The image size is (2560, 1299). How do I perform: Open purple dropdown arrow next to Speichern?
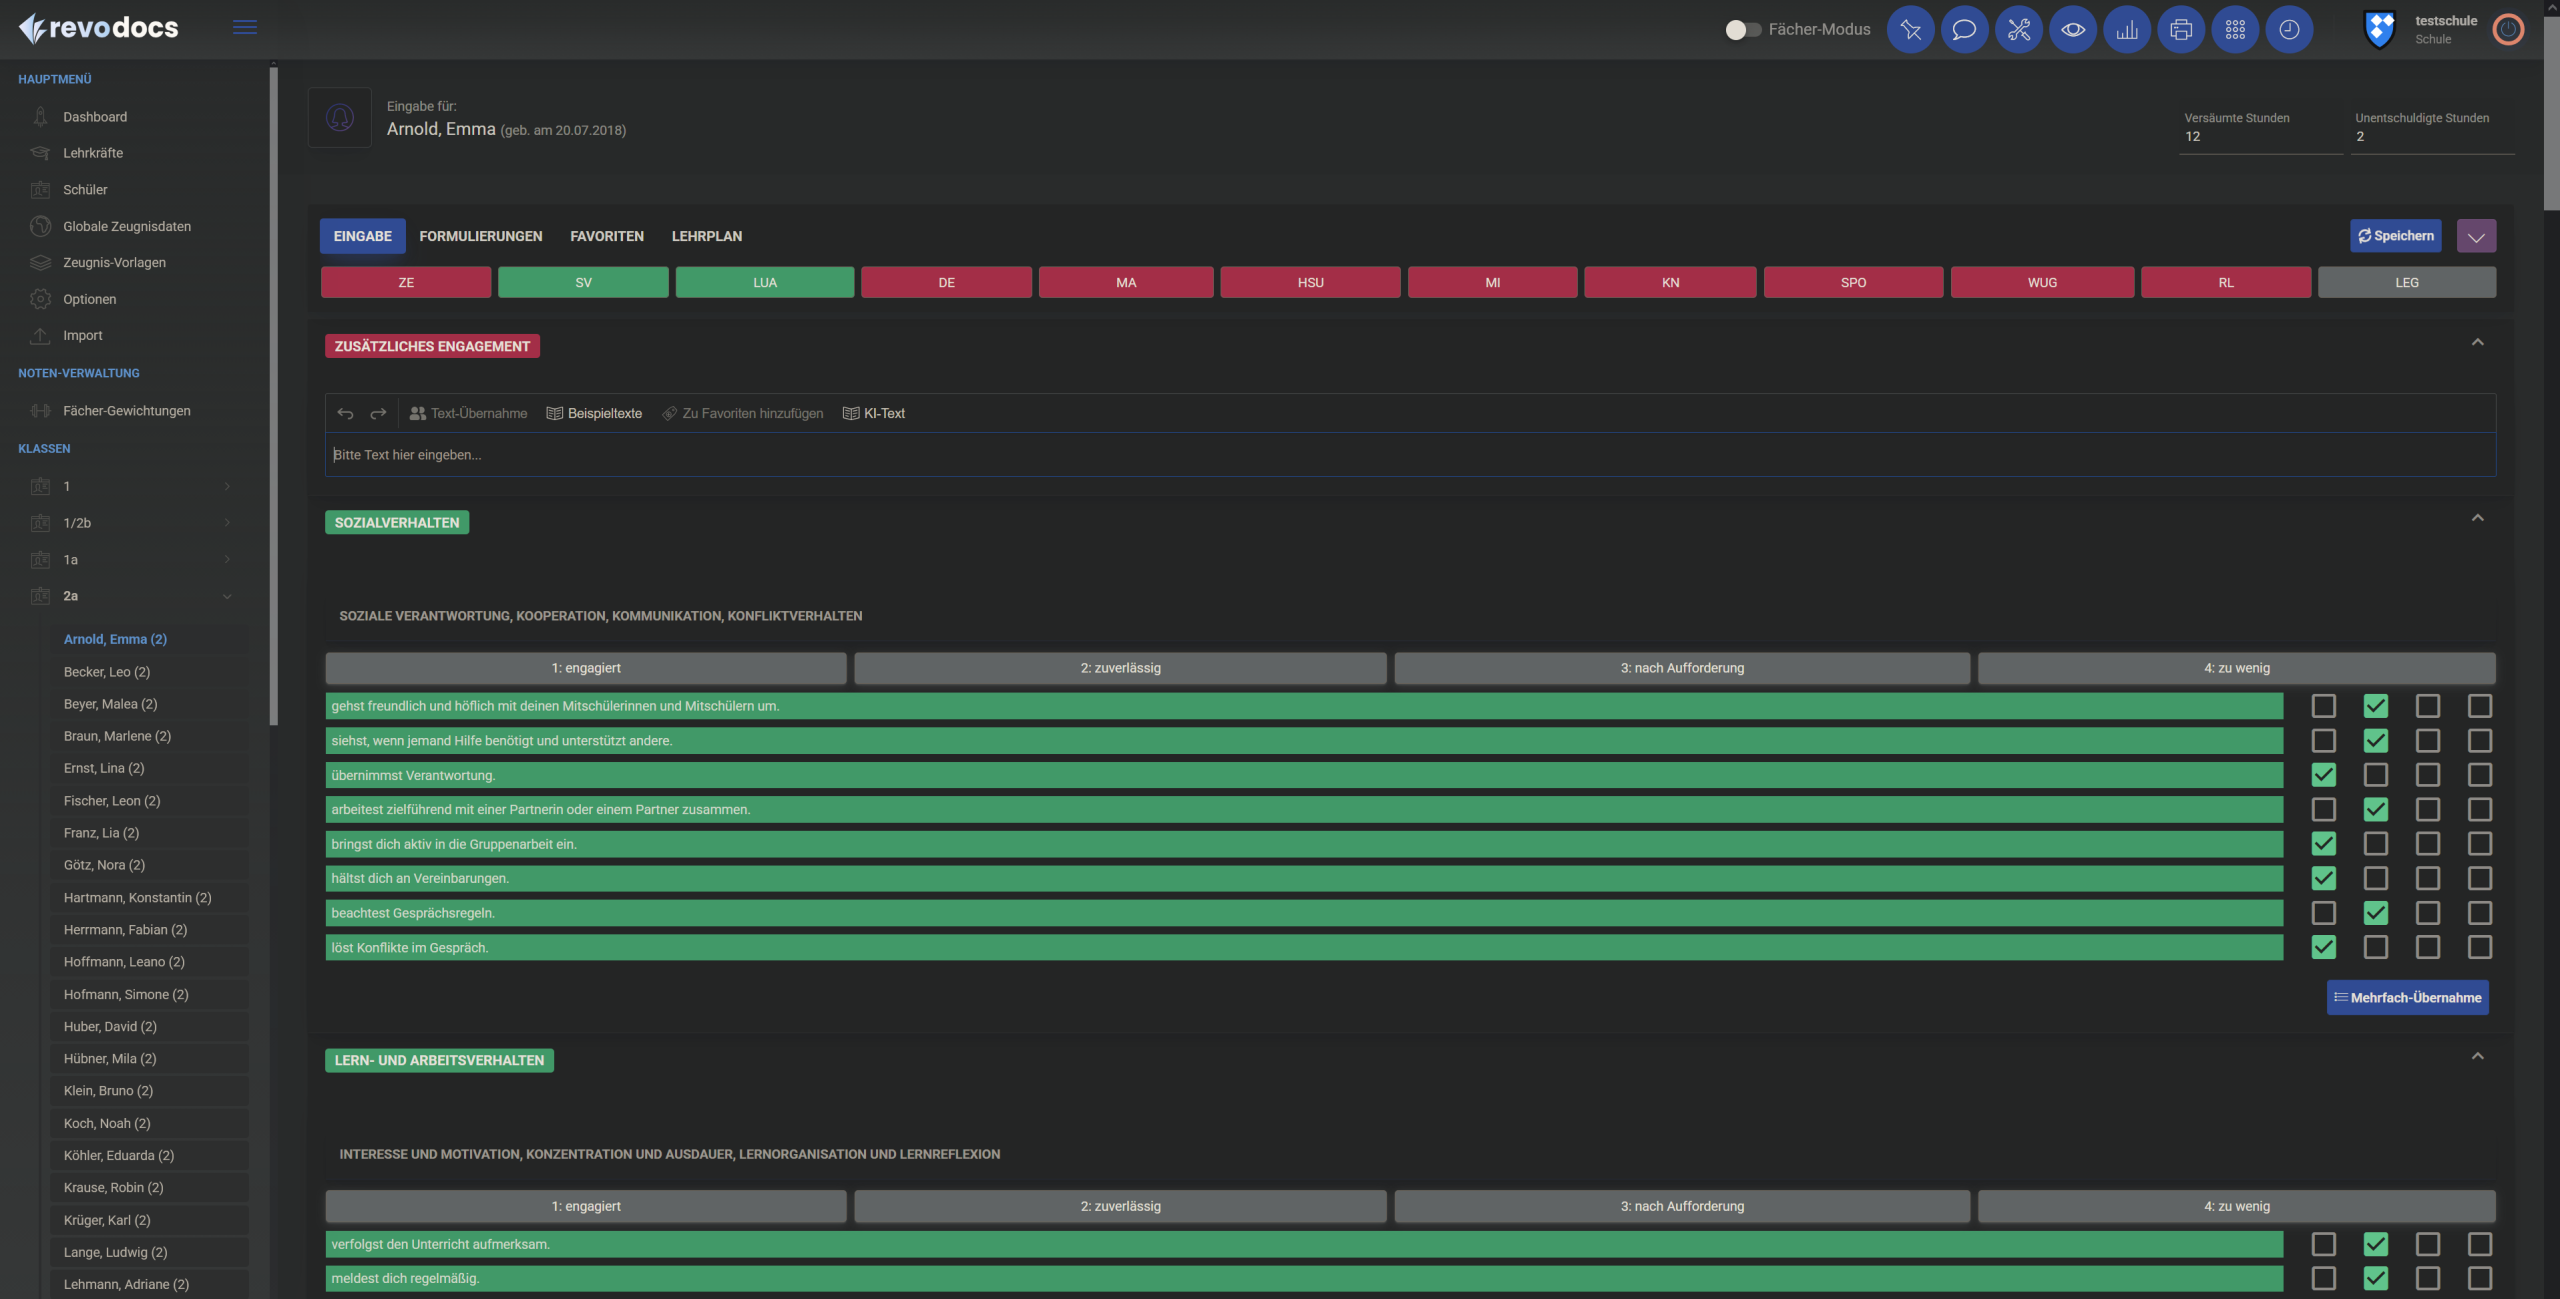2476,236
